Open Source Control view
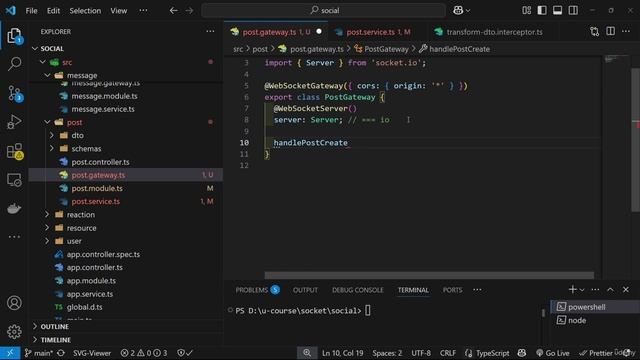Image resolution: width=640 pixels, height=360 pixels. point(14,93)
